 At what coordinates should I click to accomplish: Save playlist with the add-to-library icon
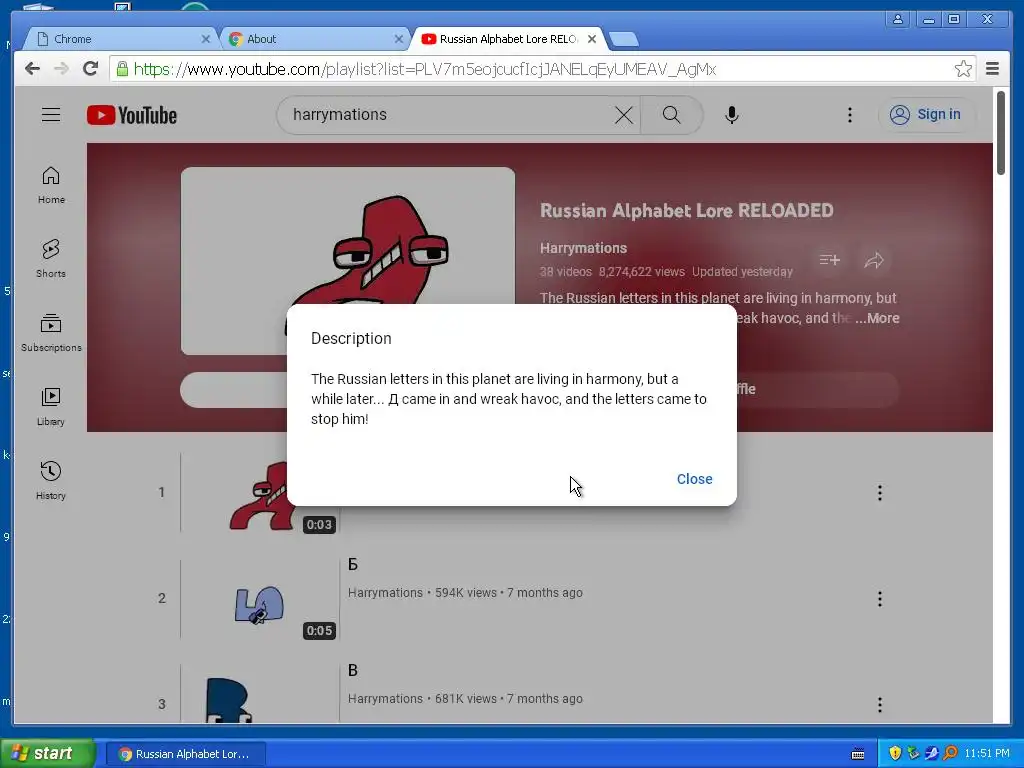(x=829, y=260)
